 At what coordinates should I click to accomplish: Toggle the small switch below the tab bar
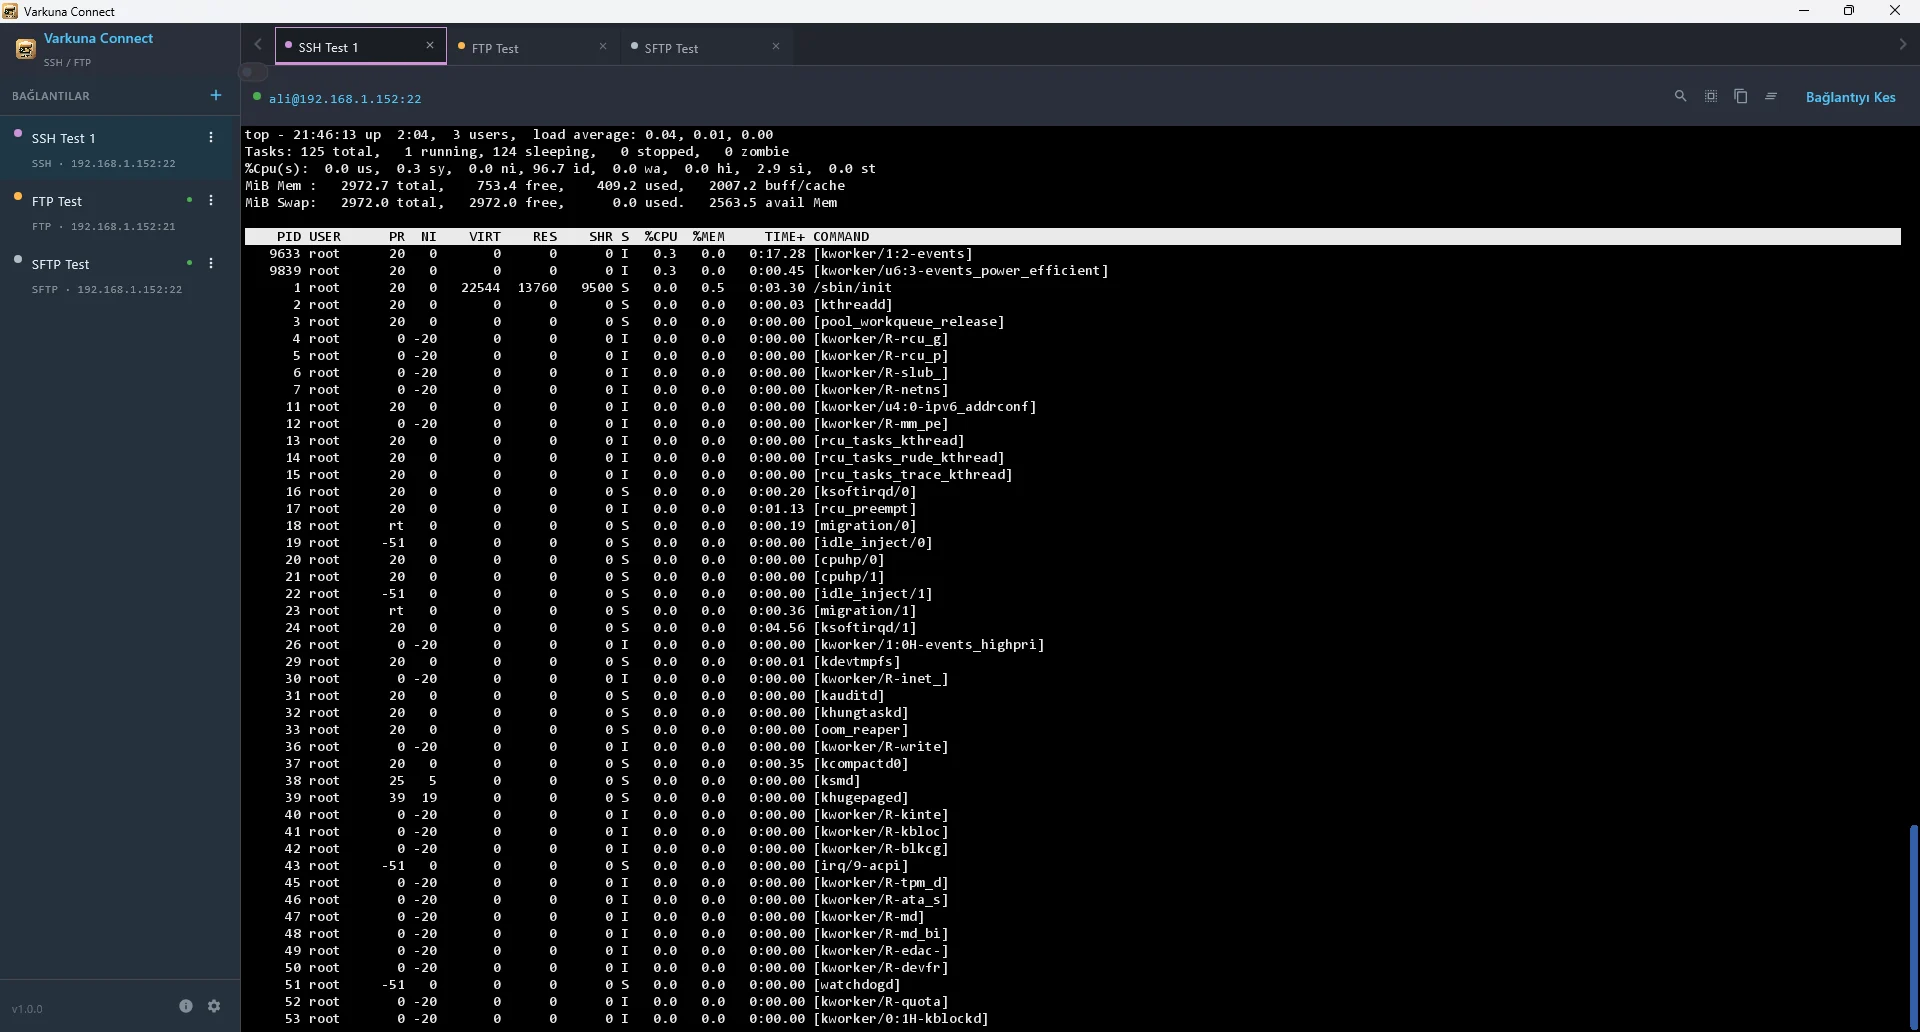point(253,72)
